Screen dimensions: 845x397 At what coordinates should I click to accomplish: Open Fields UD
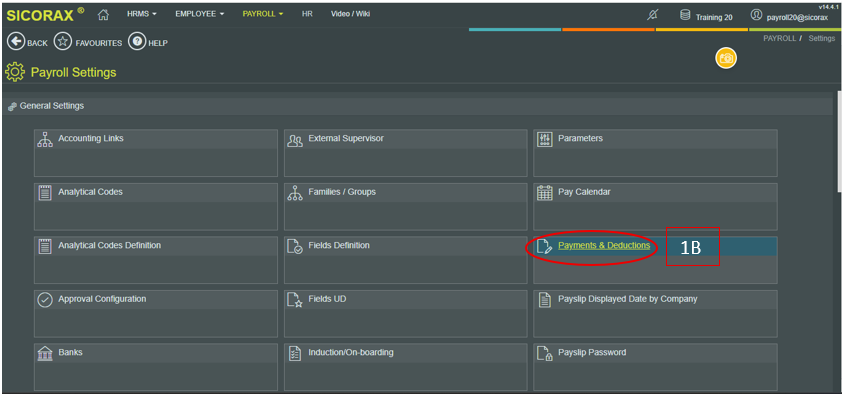(327, 298)
